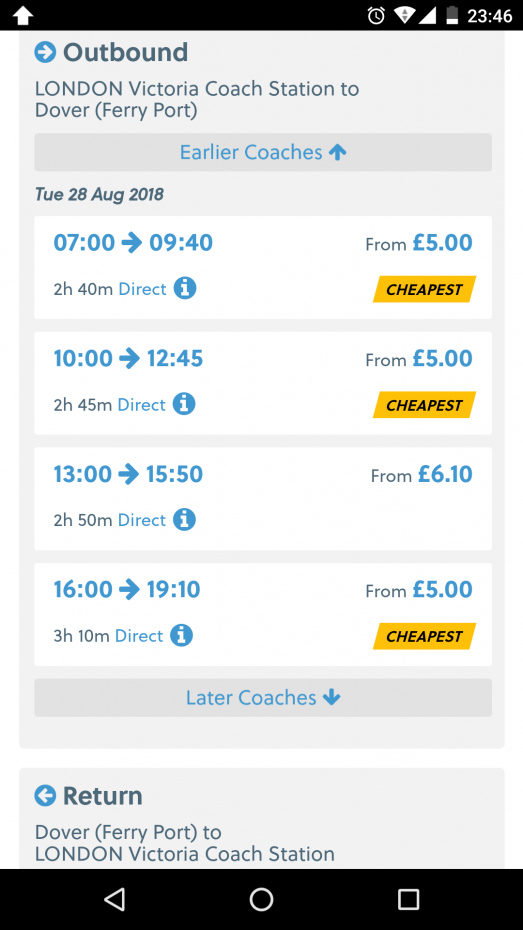The height and width of the screenshot is (930, 523).
Task: Tap CHEAPEST badge on 10:00 coach
Action: pyautogui.click(x=424, y=405)
